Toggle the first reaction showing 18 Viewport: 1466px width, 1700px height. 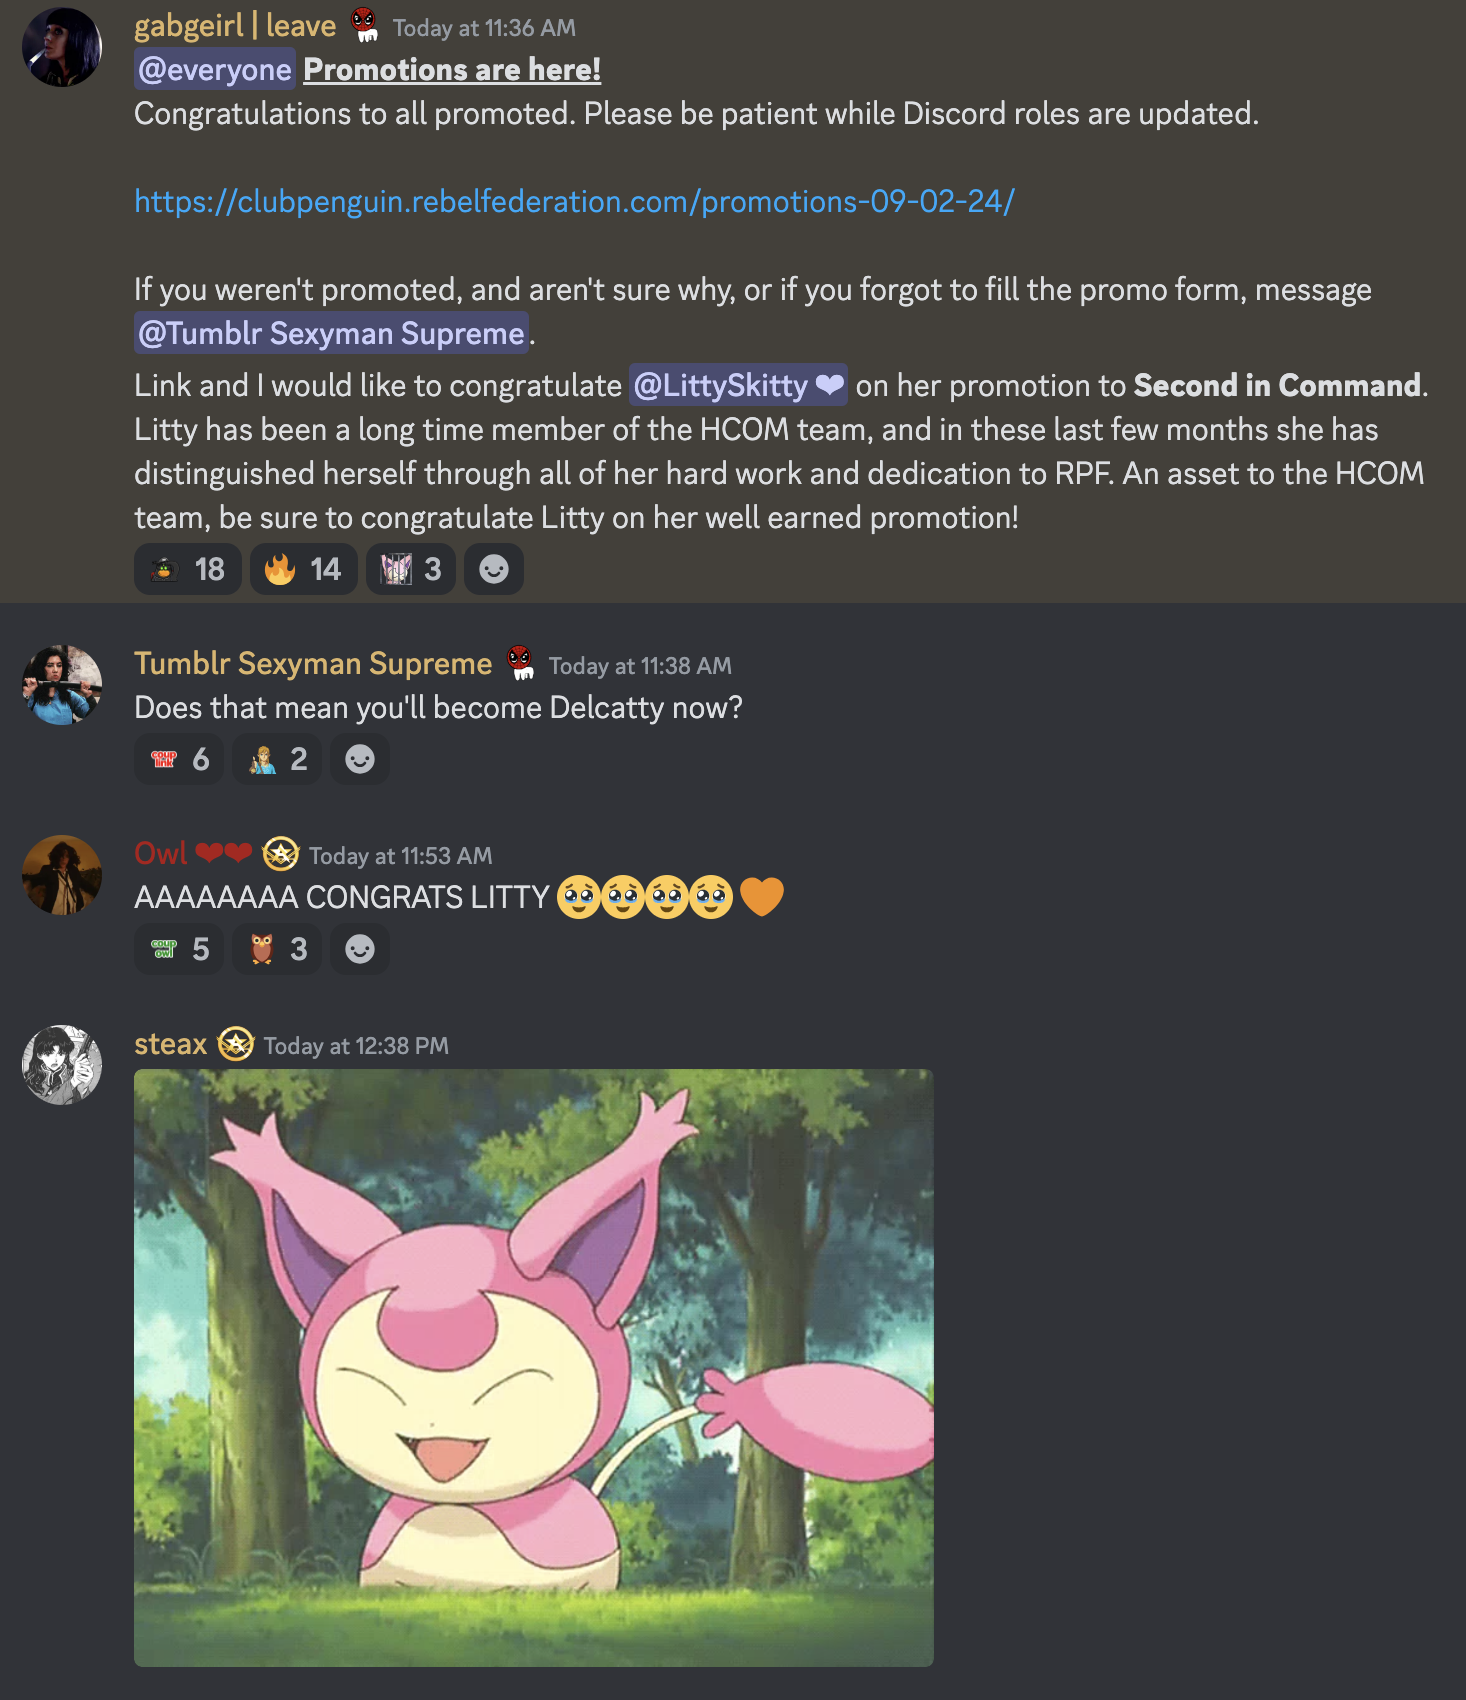coord(187,569)
